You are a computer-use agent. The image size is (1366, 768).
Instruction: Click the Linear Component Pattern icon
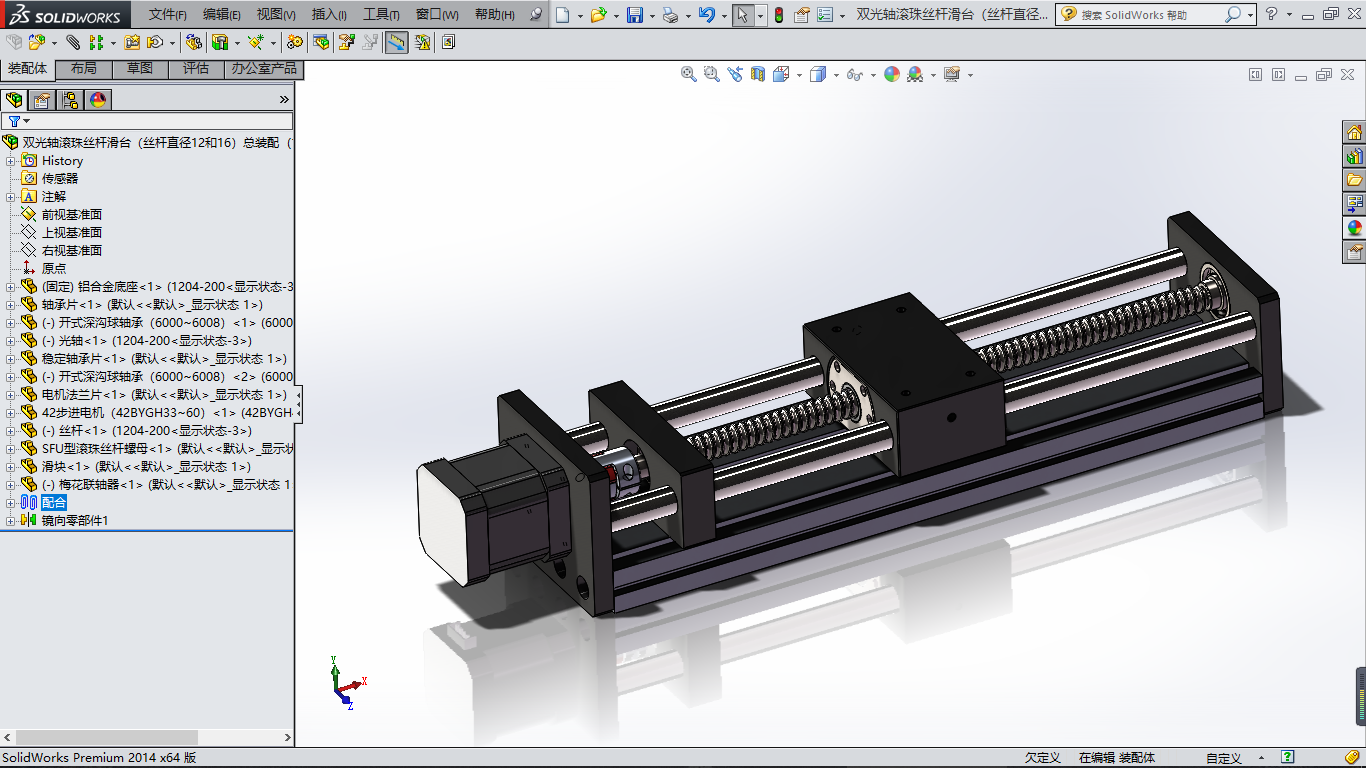point(97,42)
